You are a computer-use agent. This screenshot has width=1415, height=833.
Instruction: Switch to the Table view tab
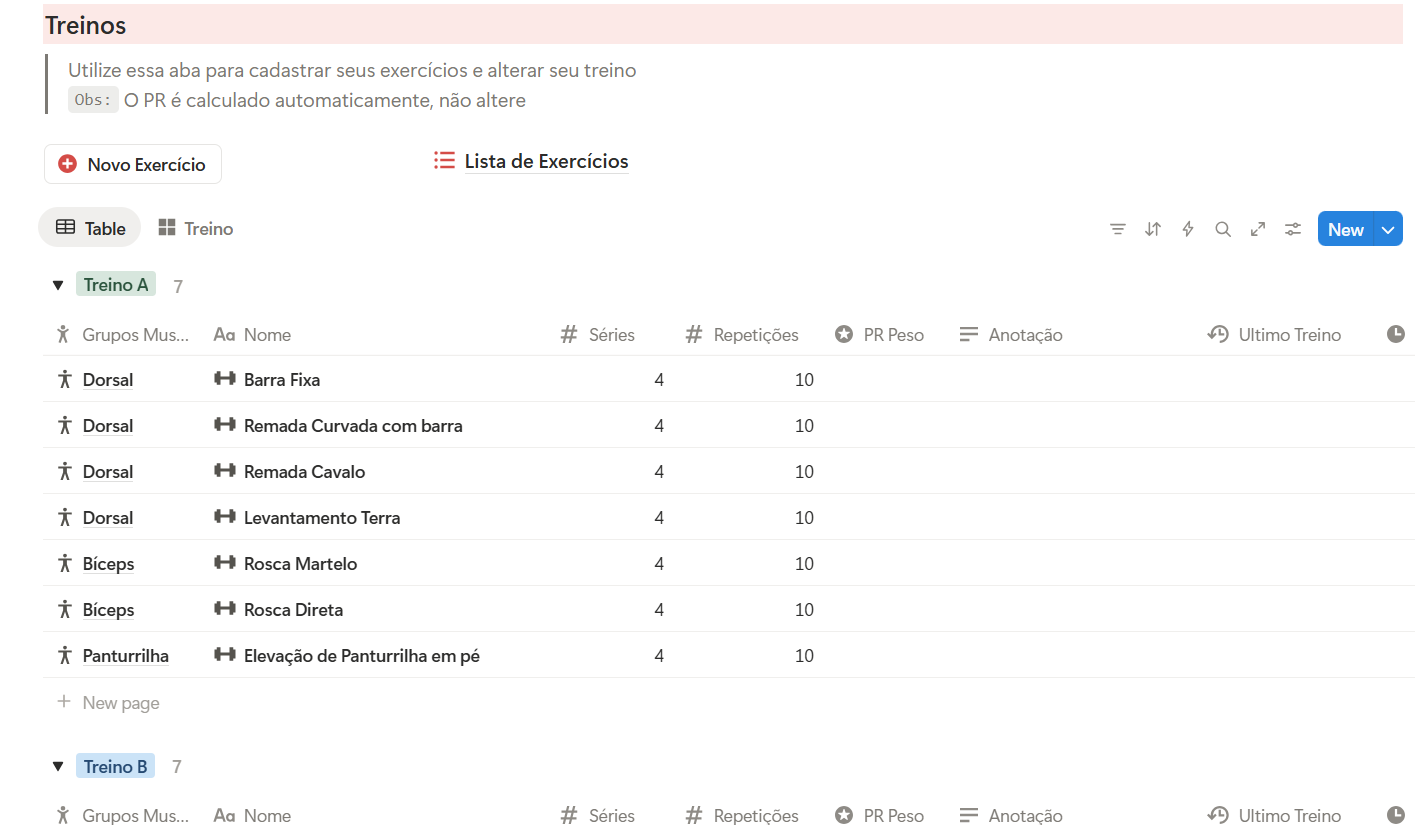click(91, 228)
